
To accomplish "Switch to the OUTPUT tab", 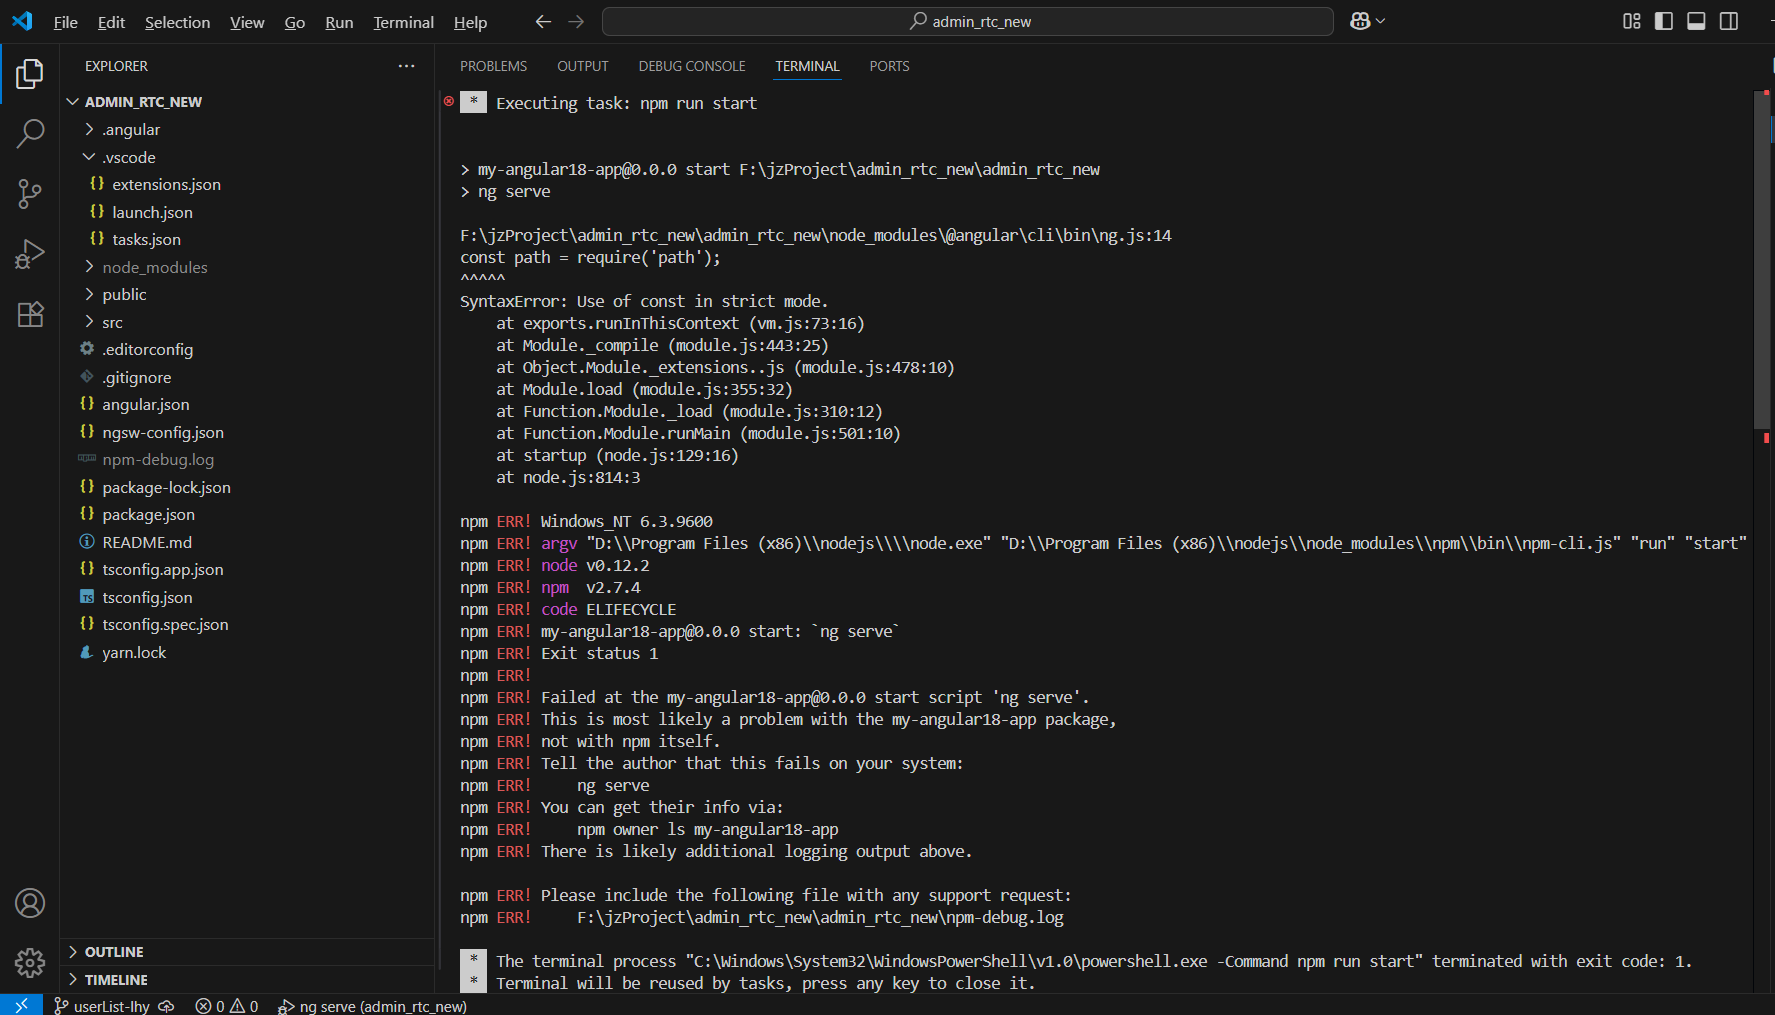I will (583, 66).
